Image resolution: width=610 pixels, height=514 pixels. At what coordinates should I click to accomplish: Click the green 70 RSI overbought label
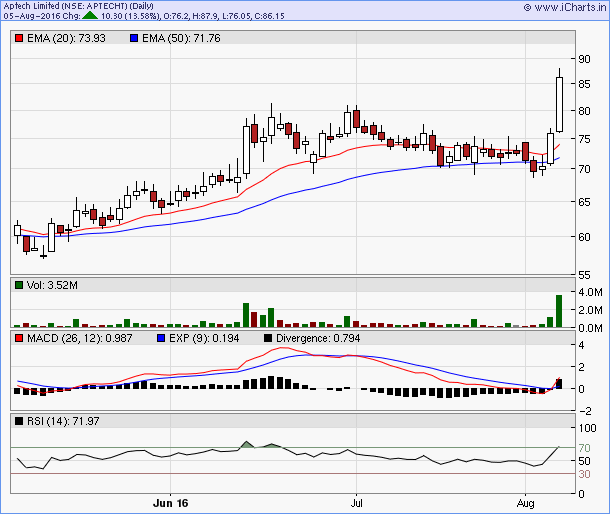584,448
